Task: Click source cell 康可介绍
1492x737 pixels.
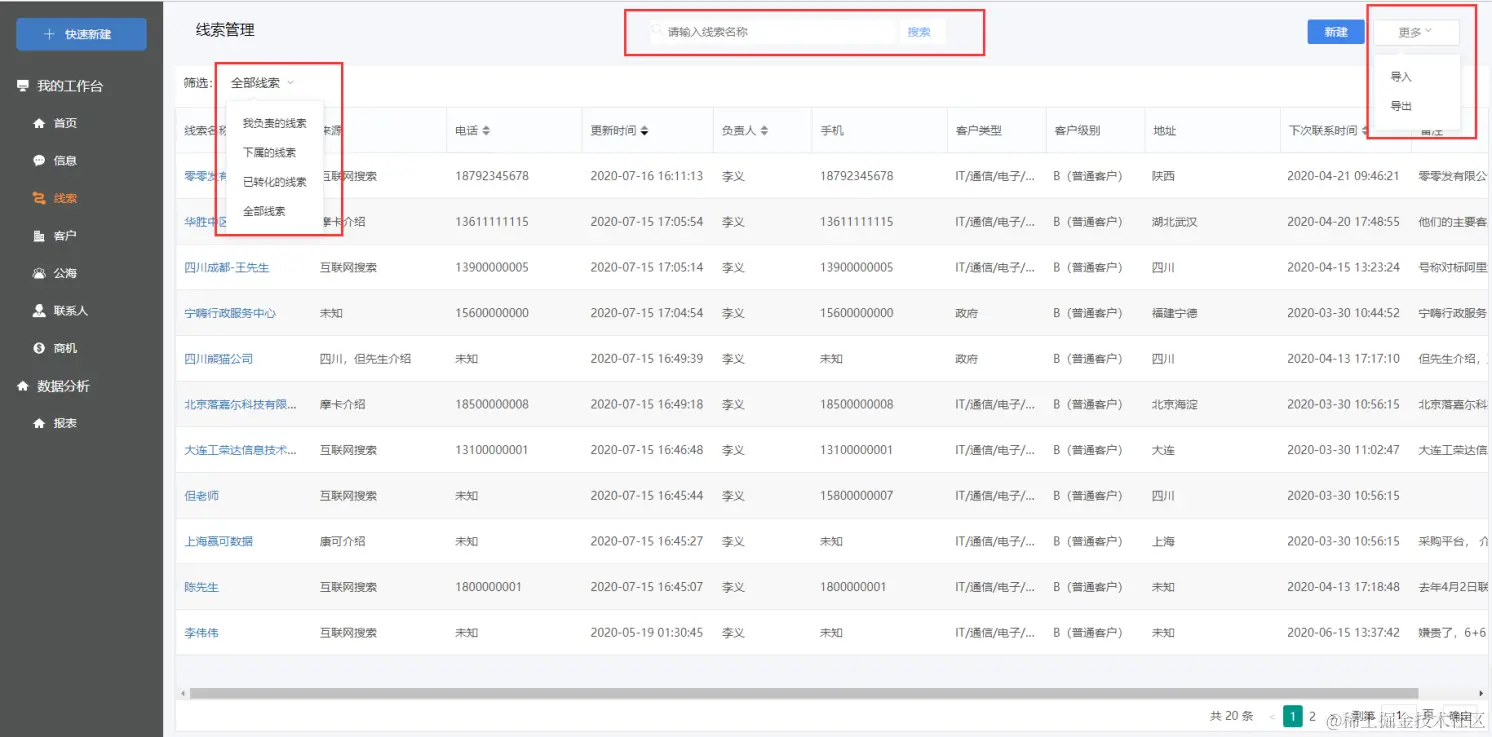Action: 342,541
